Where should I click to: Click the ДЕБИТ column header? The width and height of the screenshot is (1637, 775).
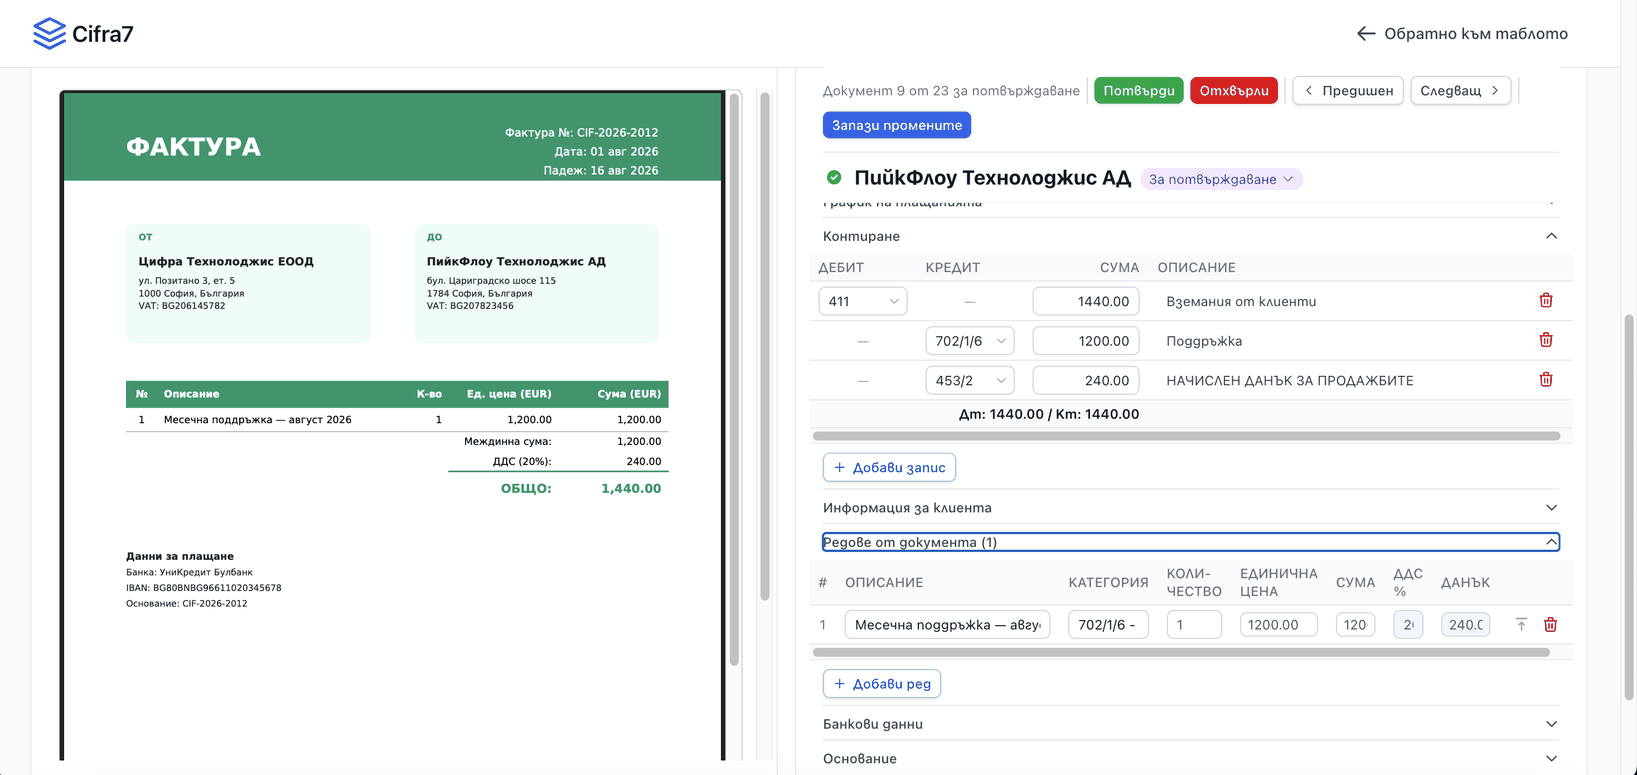pyautogui.click(x=841, y=268)
